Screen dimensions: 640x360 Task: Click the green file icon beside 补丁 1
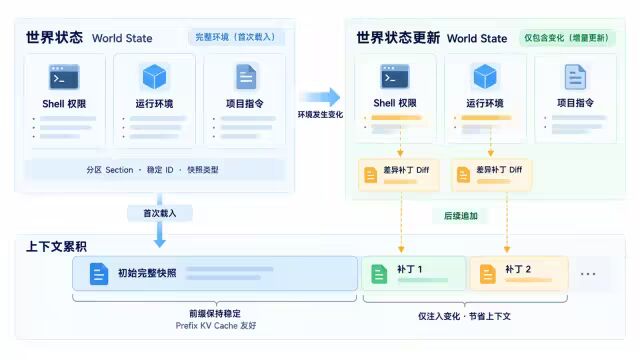click(x=379, y=274)
